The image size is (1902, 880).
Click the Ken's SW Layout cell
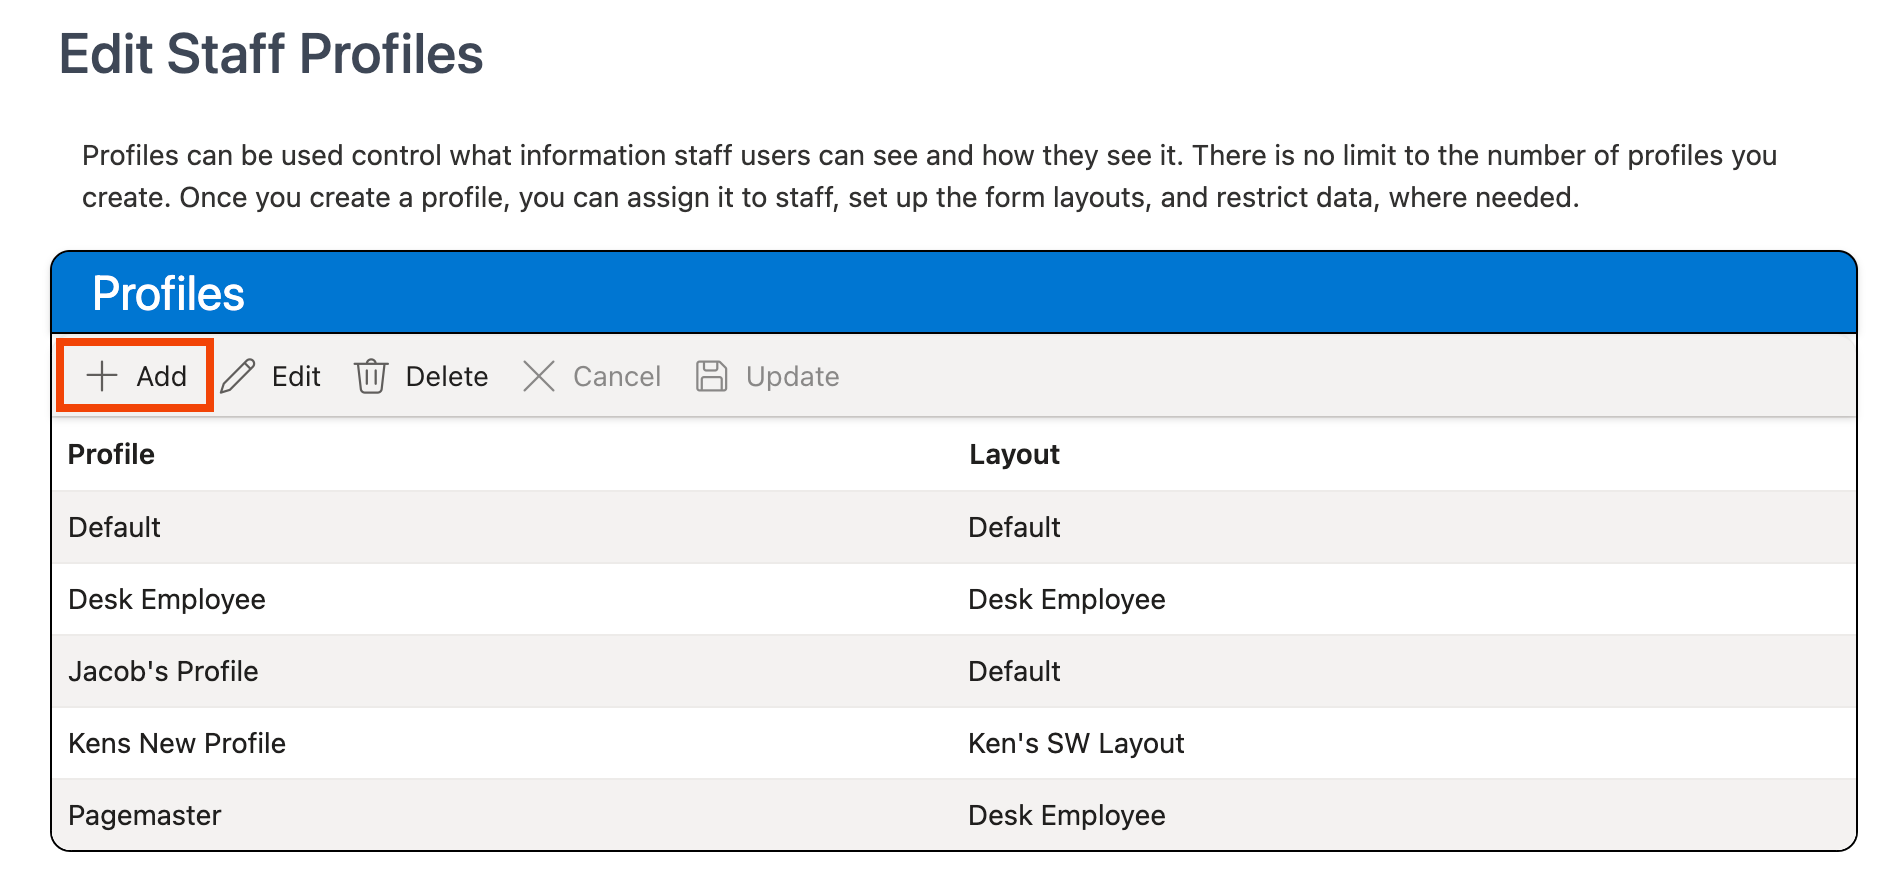1076,743
